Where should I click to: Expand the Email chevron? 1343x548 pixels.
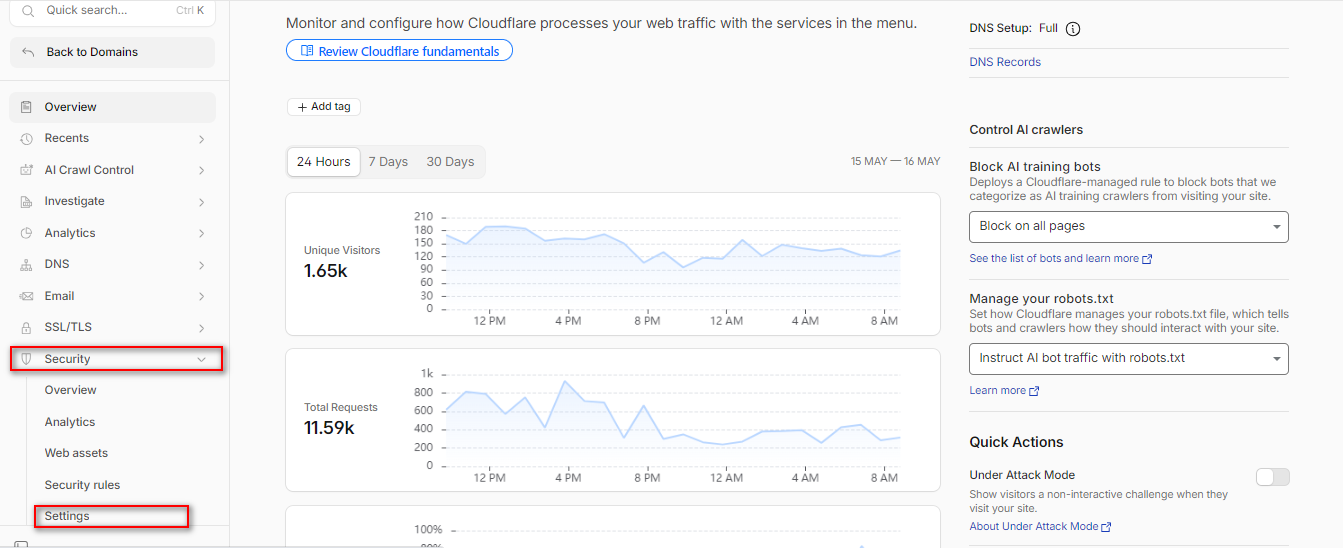pyautogui.click(x=202, y=297)
